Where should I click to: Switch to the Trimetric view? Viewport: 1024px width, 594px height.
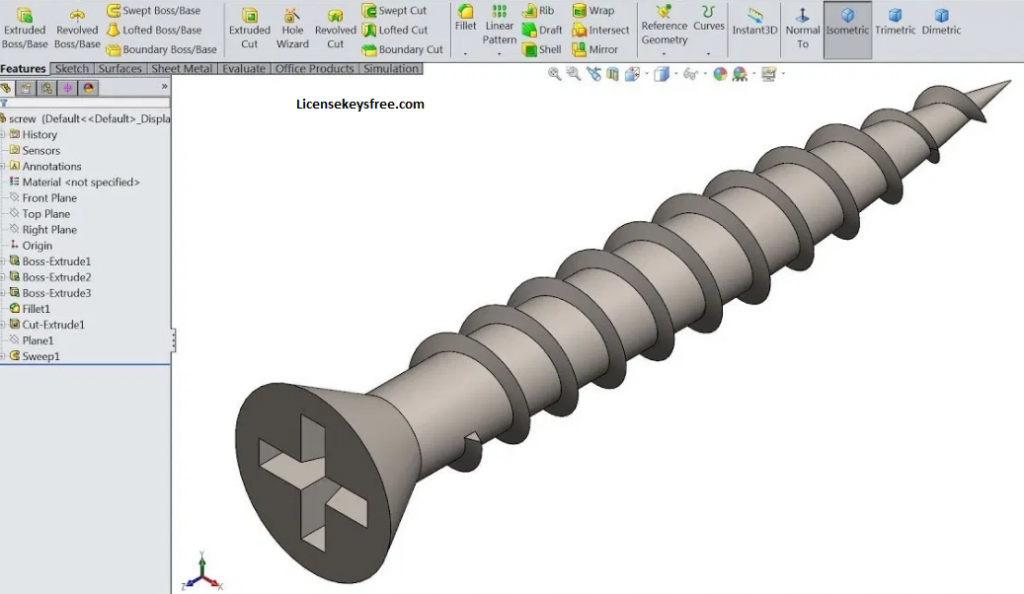coord(895,22)
